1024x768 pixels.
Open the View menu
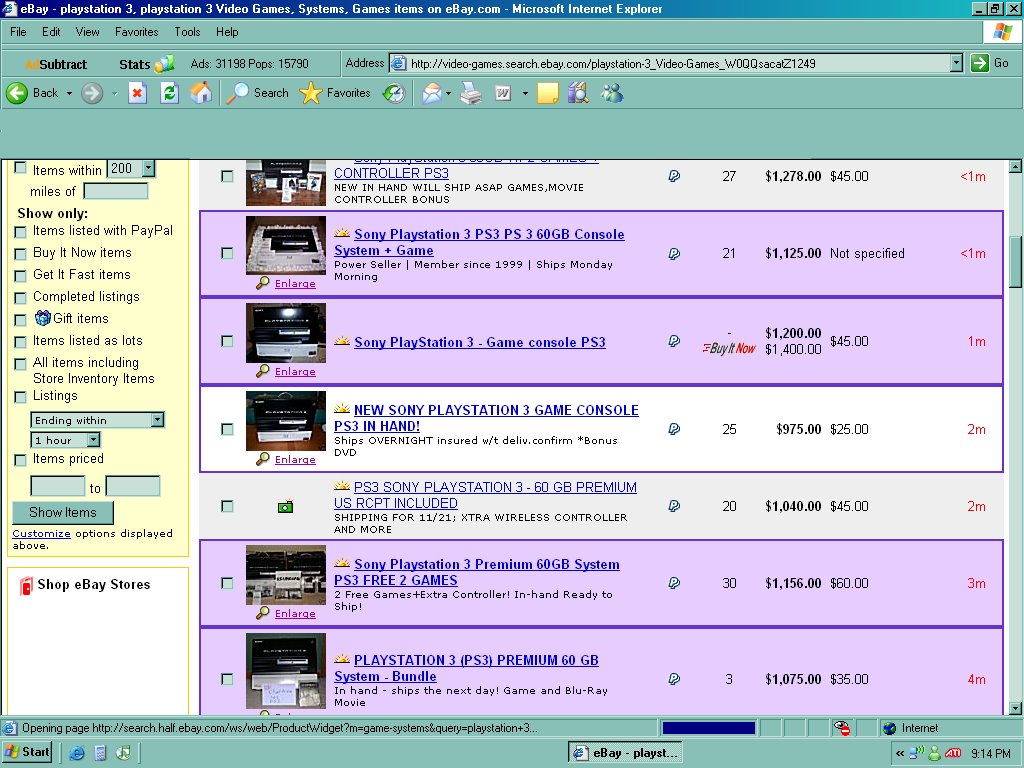(x=88, y=31)
